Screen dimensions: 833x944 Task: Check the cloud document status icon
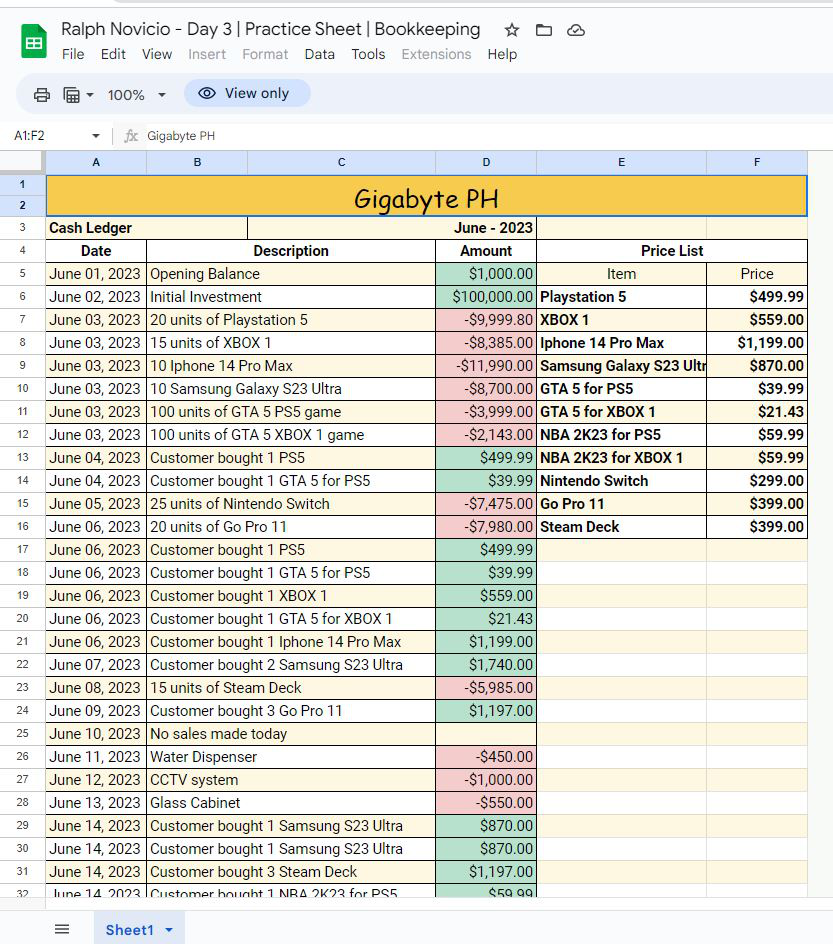tap(576, 30)
